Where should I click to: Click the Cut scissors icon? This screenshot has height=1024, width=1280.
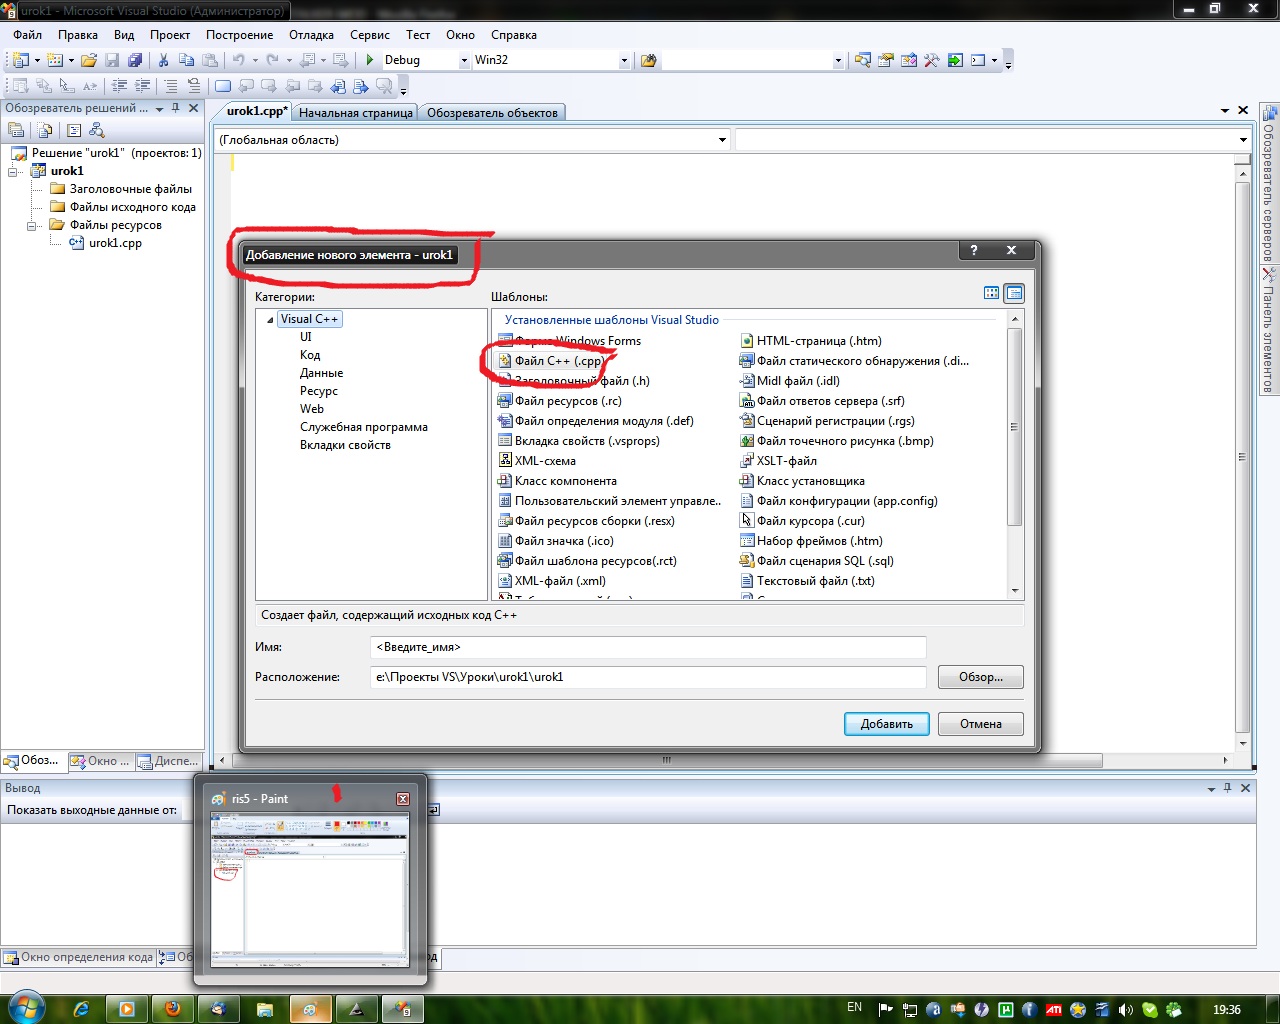coord(163,60)
